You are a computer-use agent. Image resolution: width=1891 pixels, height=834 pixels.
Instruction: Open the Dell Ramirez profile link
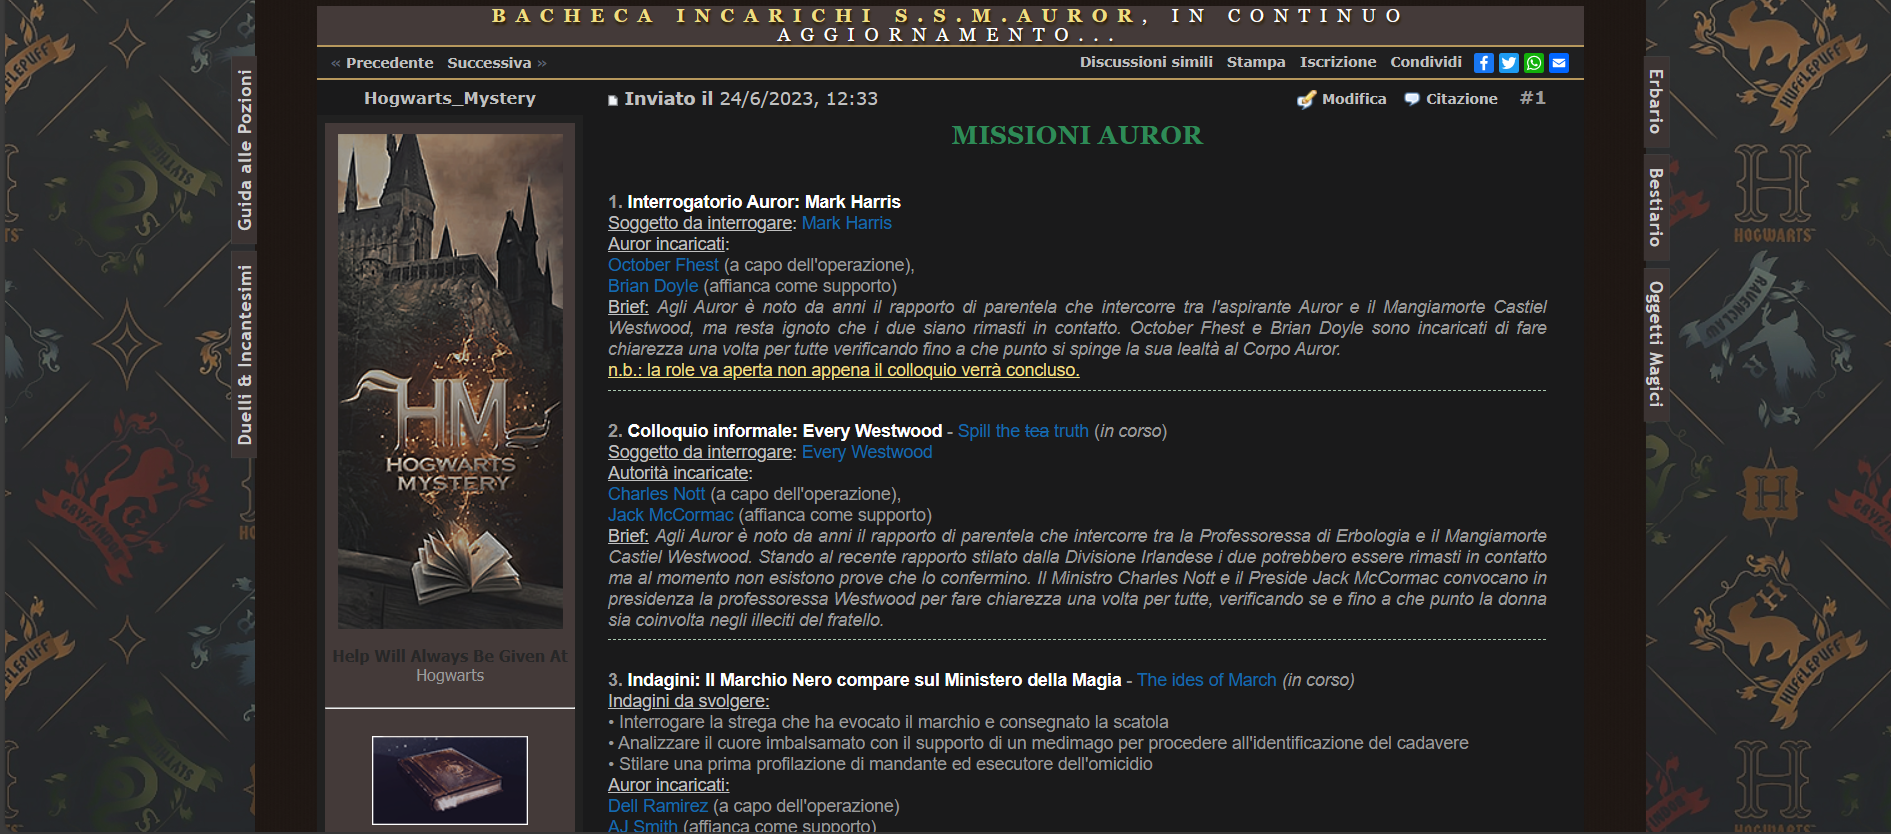[x=658, y=806]
